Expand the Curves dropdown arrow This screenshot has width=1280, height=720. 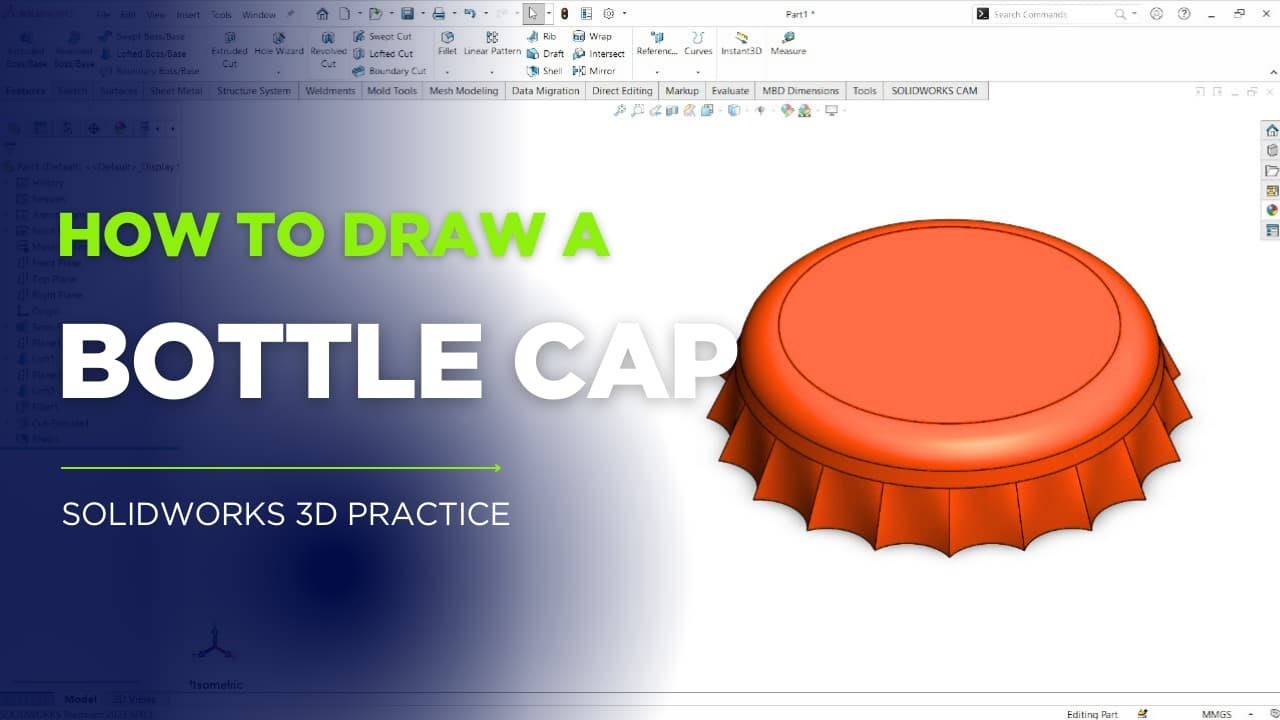click(698, 72)
